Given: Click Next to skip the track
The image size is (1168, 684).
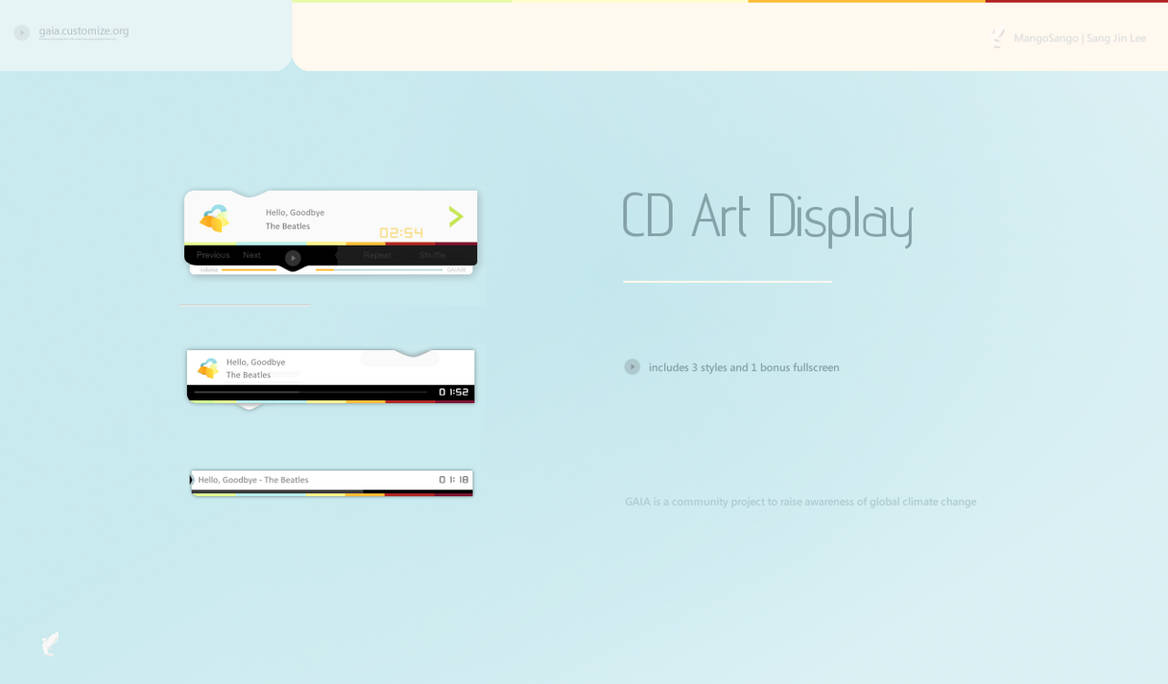Looking at the screenshot, I should point(252,255).
